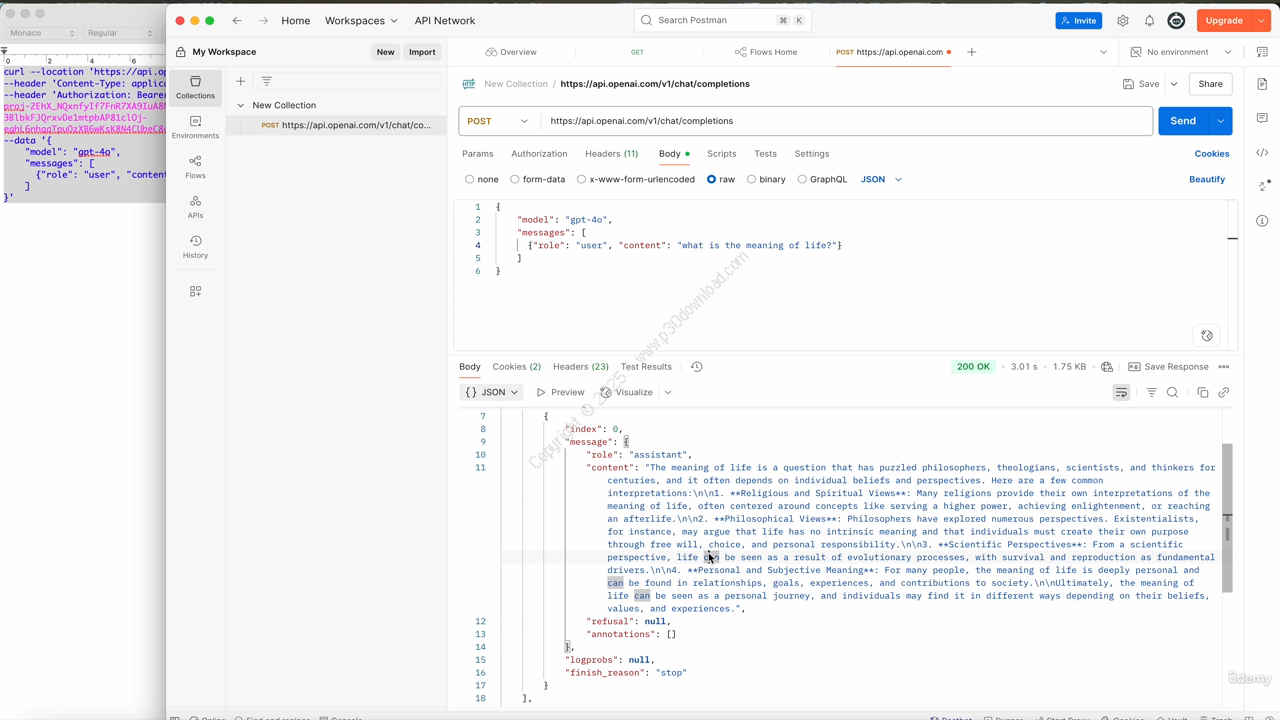Click the network information globe icon
Viewport: 1280px width, 720px height.
tap(1106, 367)
